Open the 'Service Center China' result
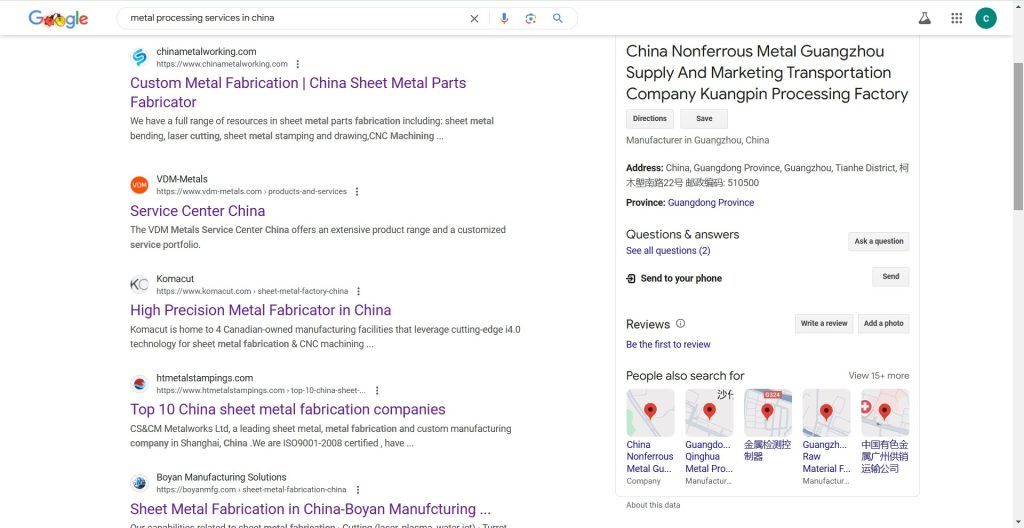Screen dimensions: 1024x528 [197, 211]
